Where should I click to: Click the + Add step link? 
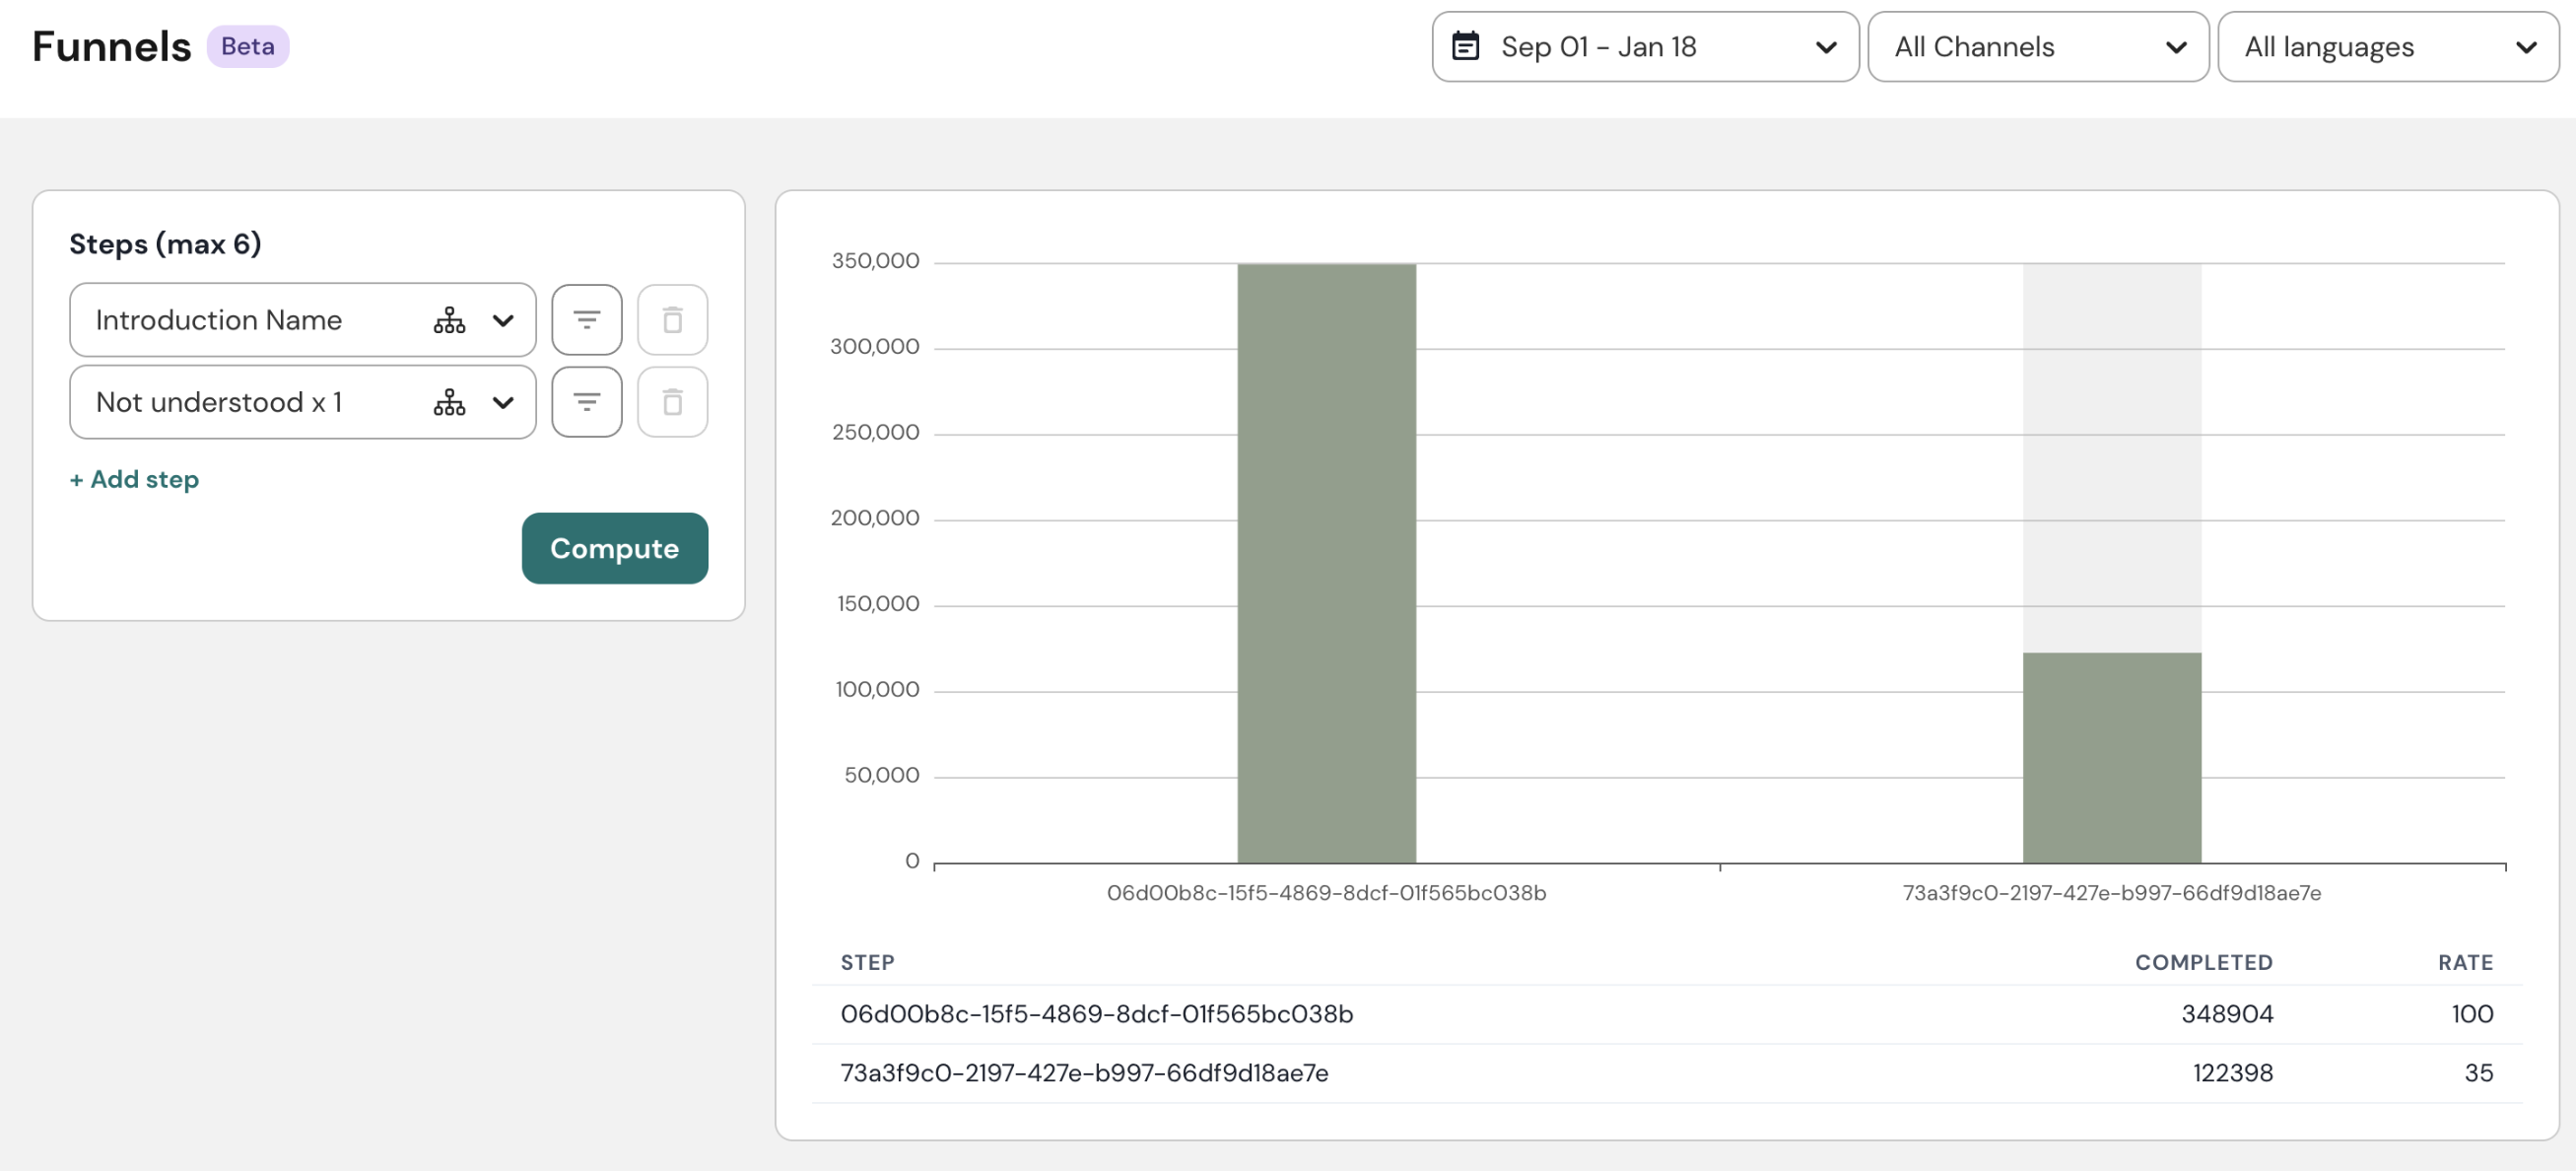[x=134, y=479]
